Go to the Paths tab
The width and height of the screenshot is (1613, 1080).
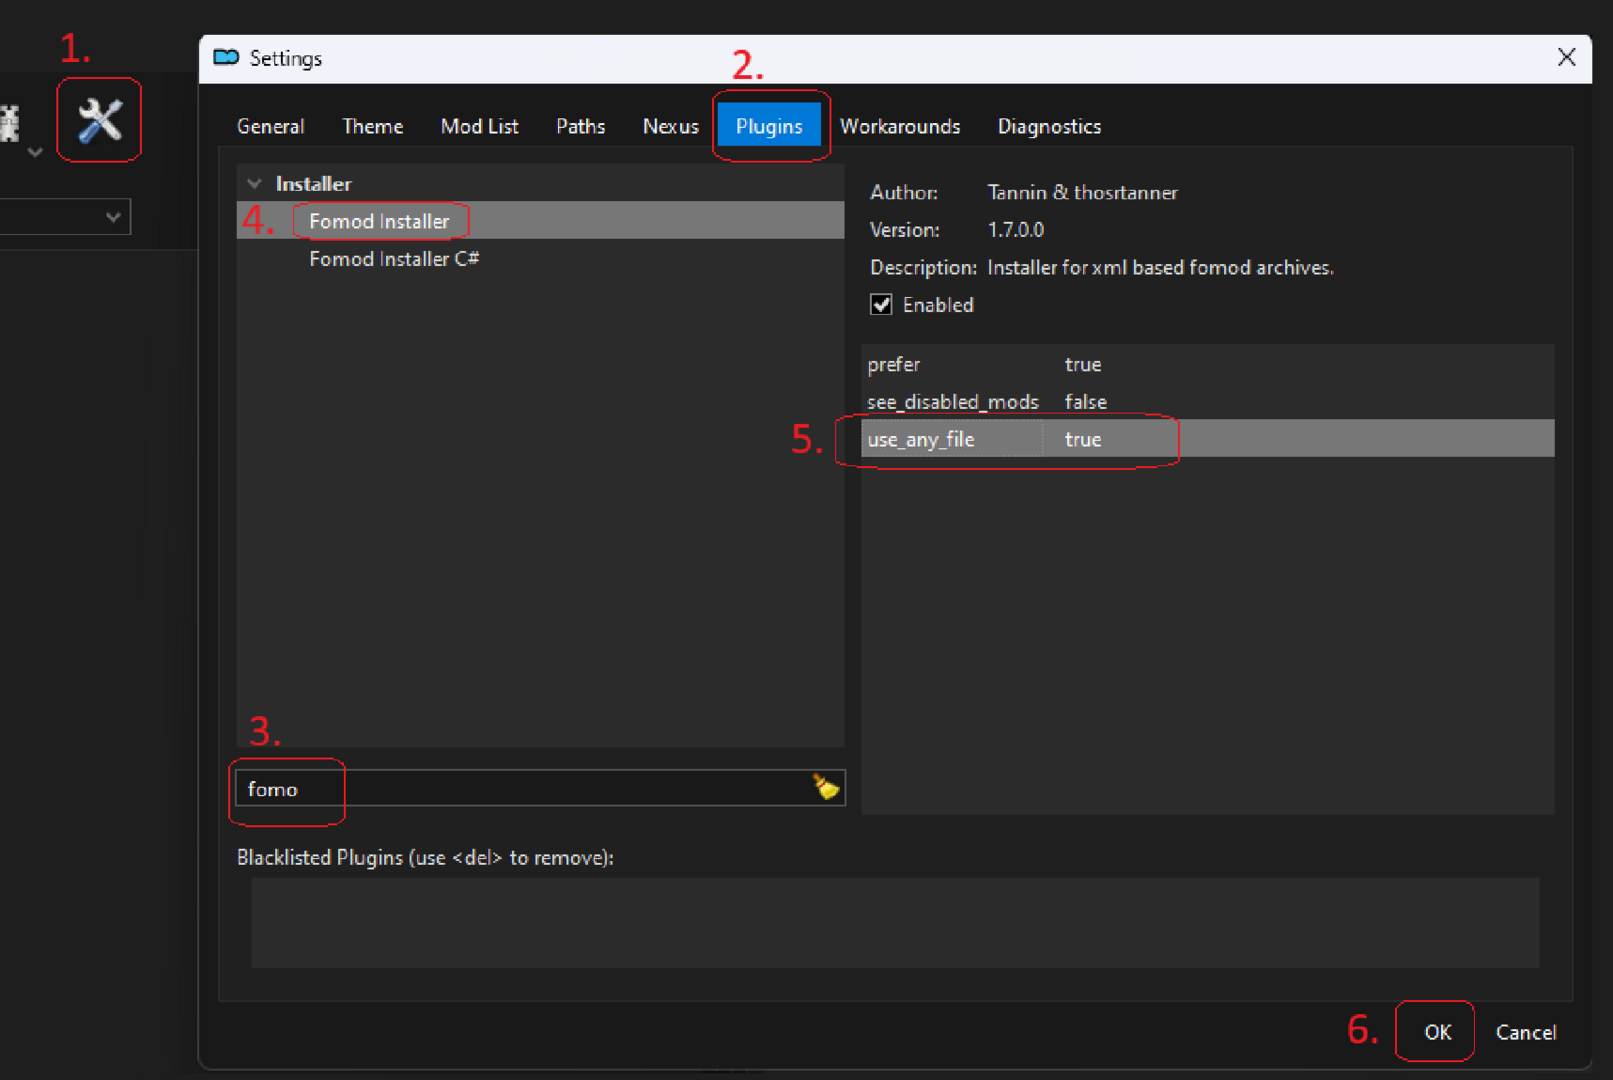[580, 126]
